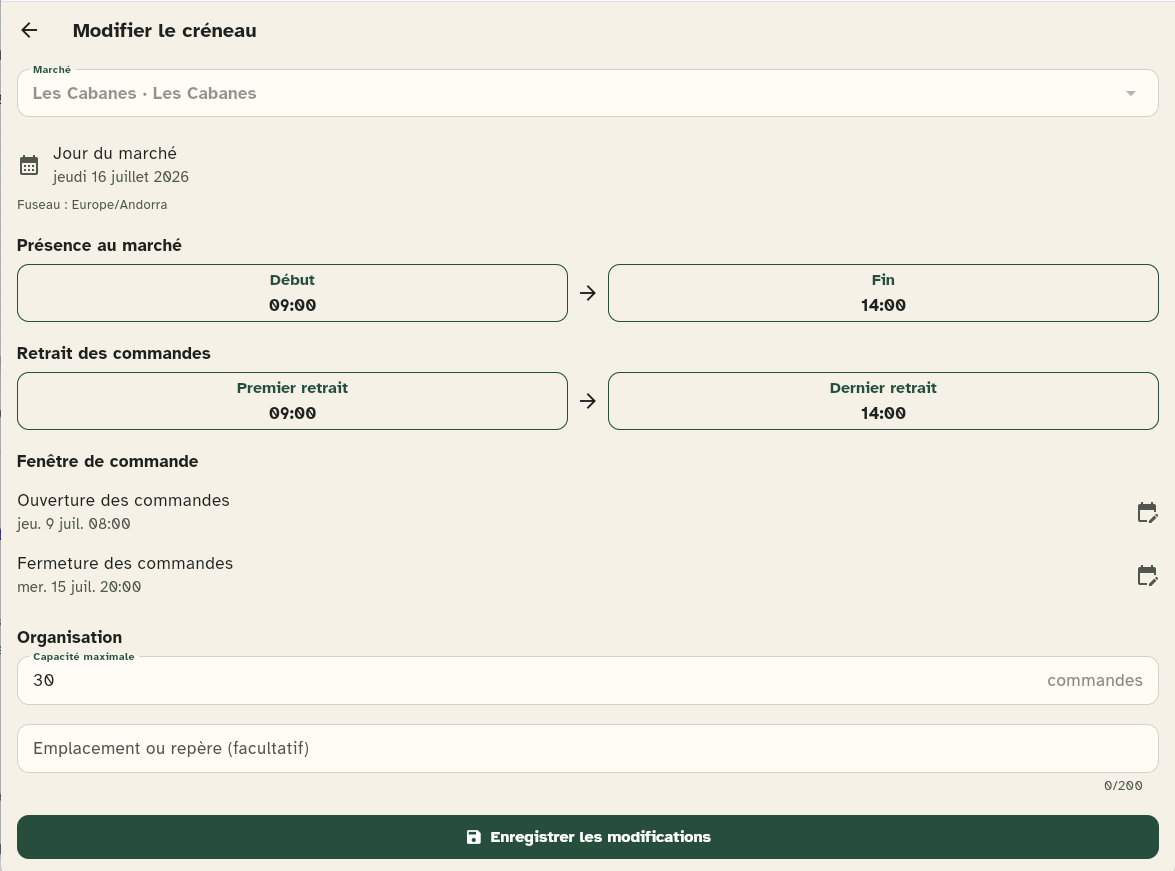Click the save icon in Enregistrer button
Image resolution: width=1175 pixels, height=871 pixels.
pyautogui.click(x=474, y=837)
